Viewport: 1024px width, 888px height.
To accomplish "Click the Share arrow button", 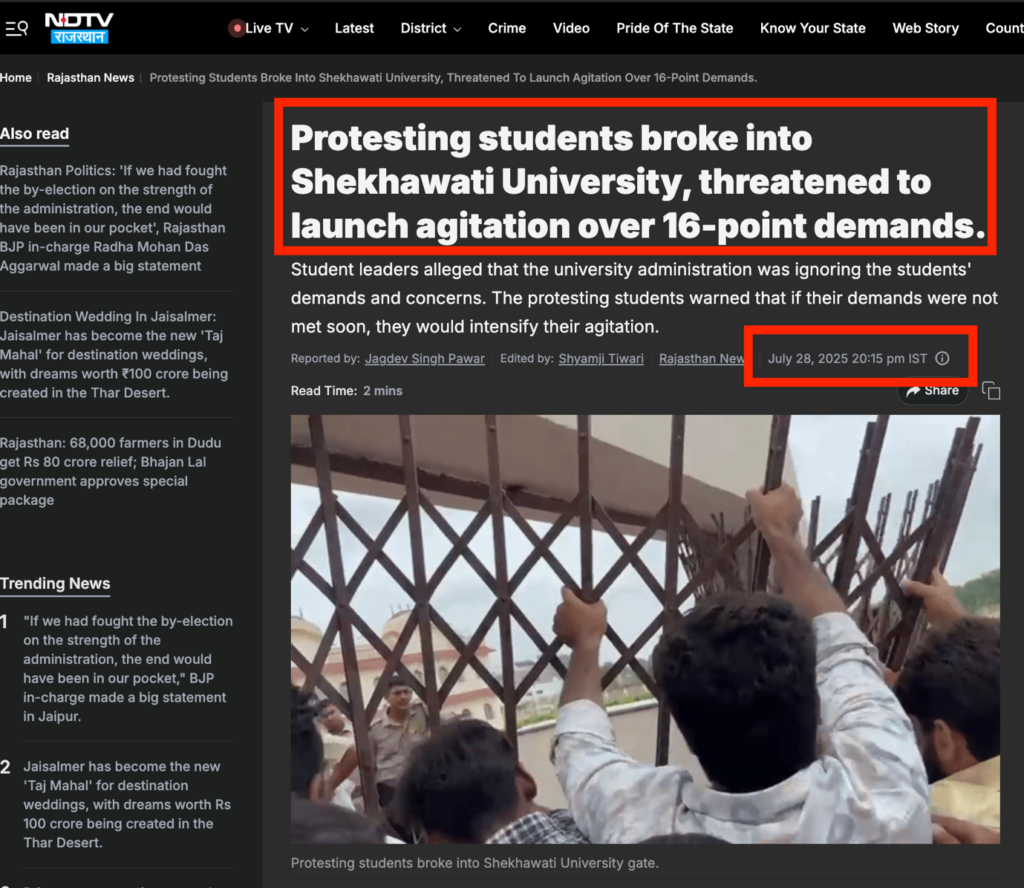I will click(x=933, y=390).
